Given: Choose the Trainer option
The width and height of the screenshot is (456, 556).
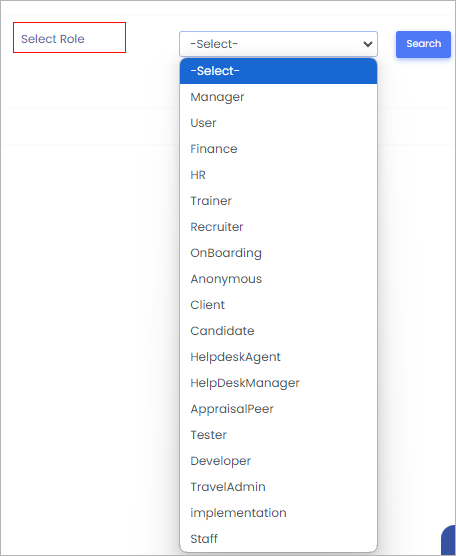Looking at the screenshot, I should 278,201.
